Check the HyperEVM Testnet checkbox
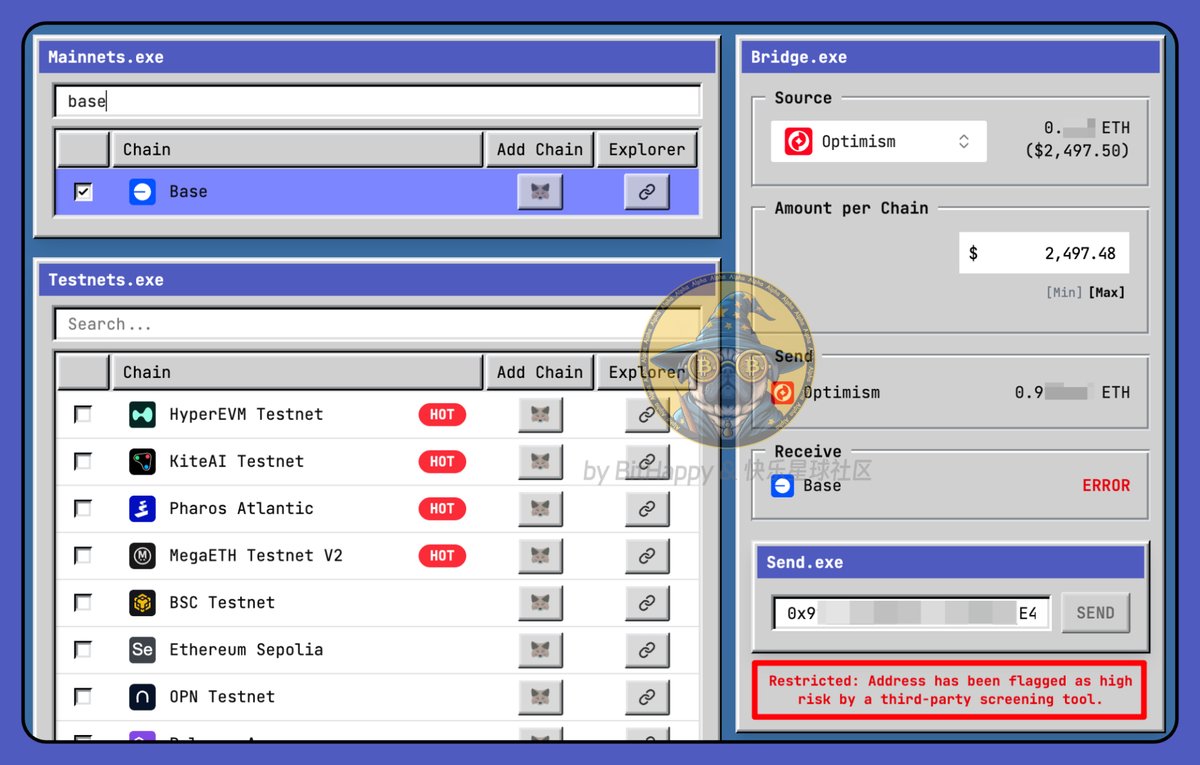 [x=83, y=414]
